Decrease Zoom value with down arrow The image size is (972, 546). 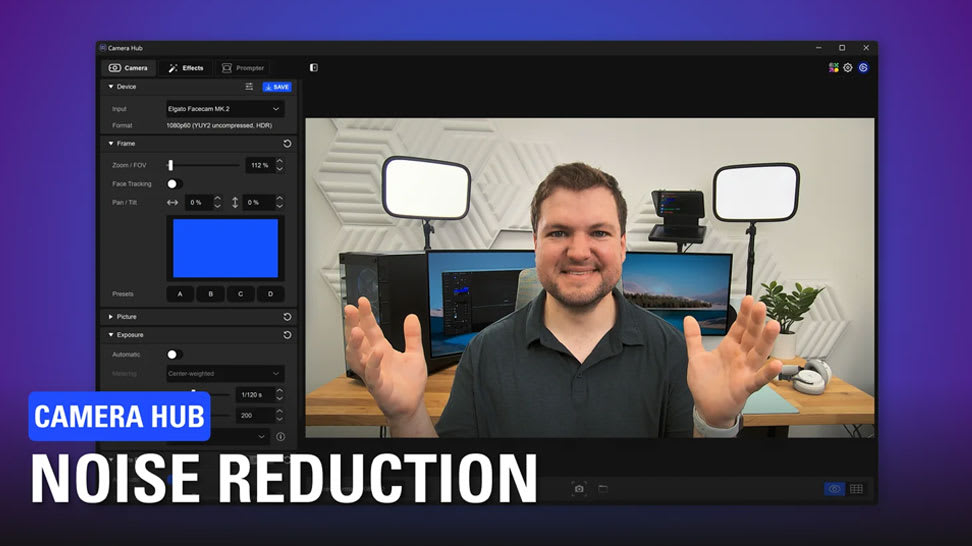[x=280, y=169]
